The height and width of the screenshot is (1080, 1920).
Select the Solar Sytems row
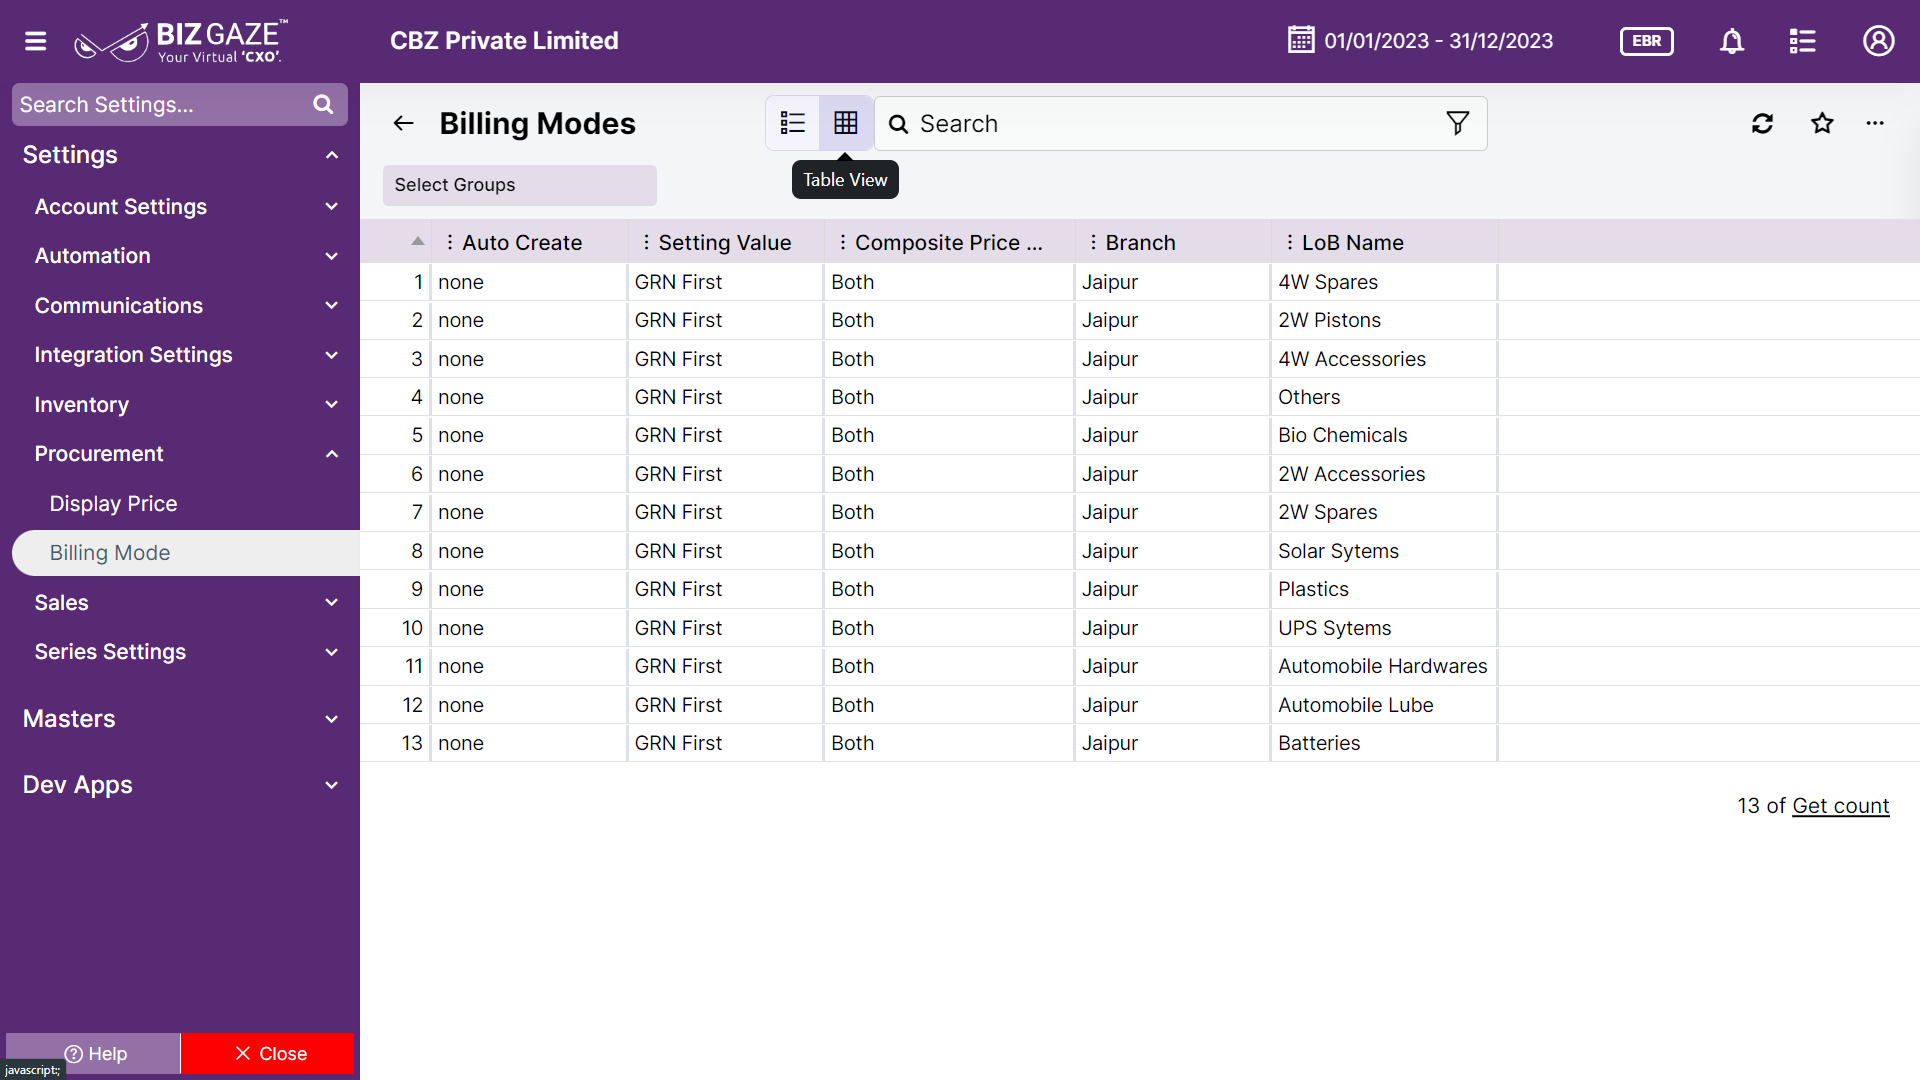(x=1140, y=551)
